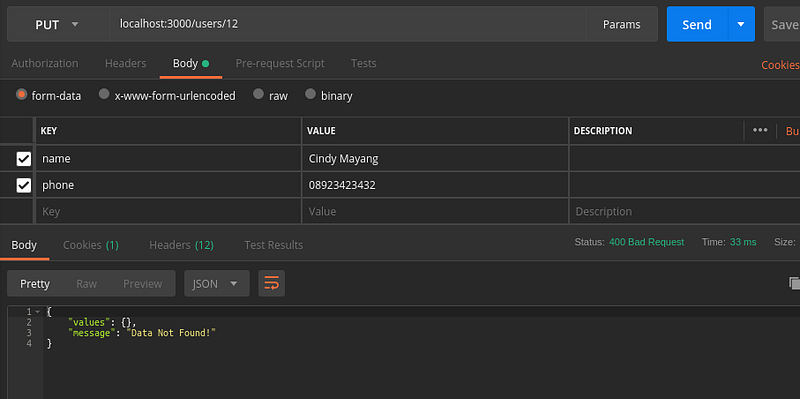Click the empty Value input placeholder
Screen dimensions: 800x399
(435, 211)
